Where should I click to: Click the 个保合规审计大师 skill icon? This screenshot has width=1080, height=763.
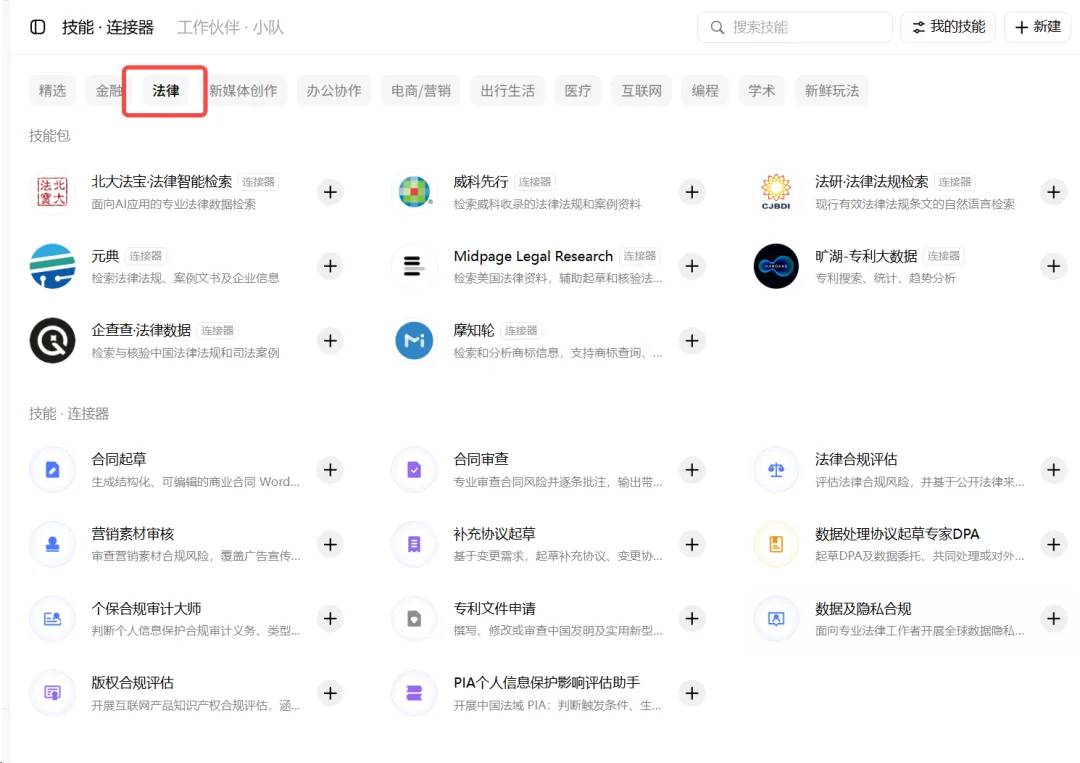(x=52, y=618)
